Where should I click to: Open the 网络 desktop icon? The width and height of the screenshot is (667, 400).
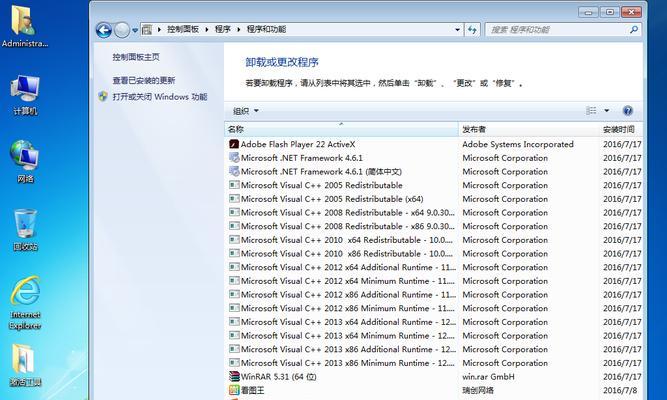(x=25, y=162)
